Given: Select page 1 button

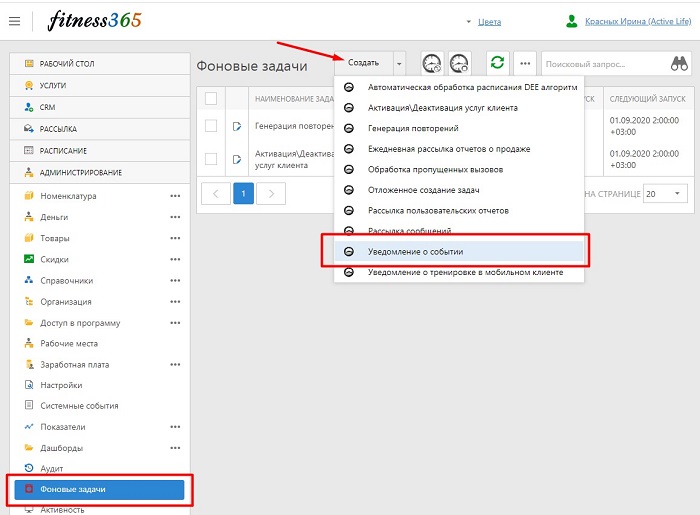Looking at the screenshot, I should 243,194.
